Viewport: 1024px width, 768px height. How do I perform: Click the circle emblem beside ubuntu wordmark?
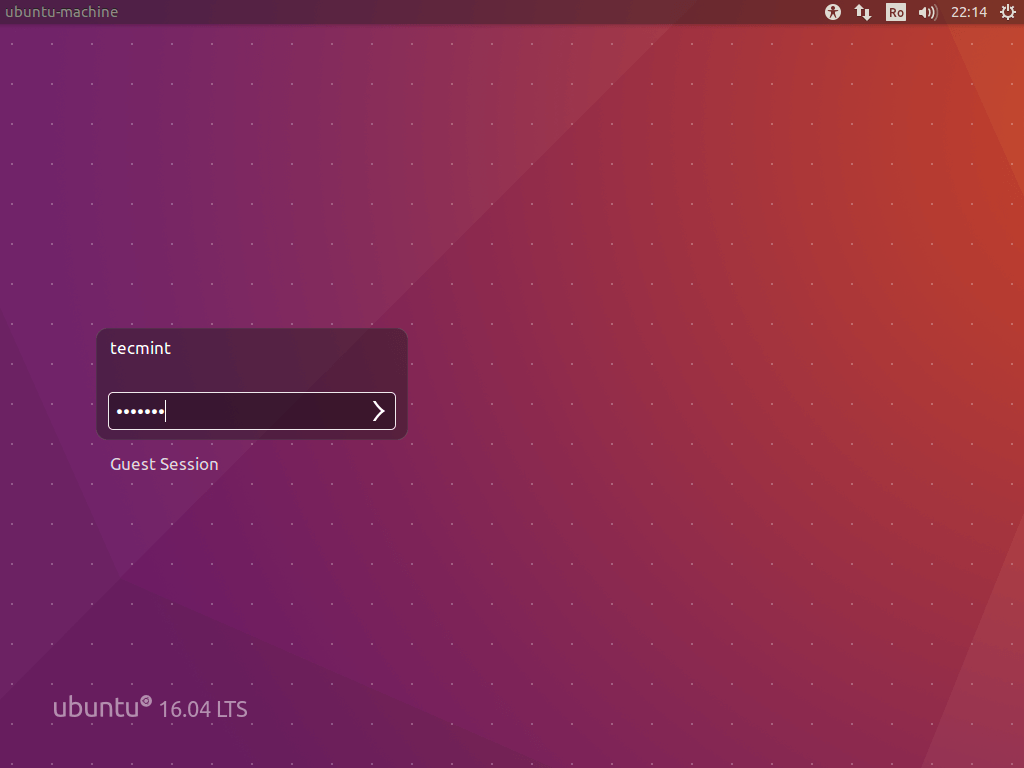146,702
